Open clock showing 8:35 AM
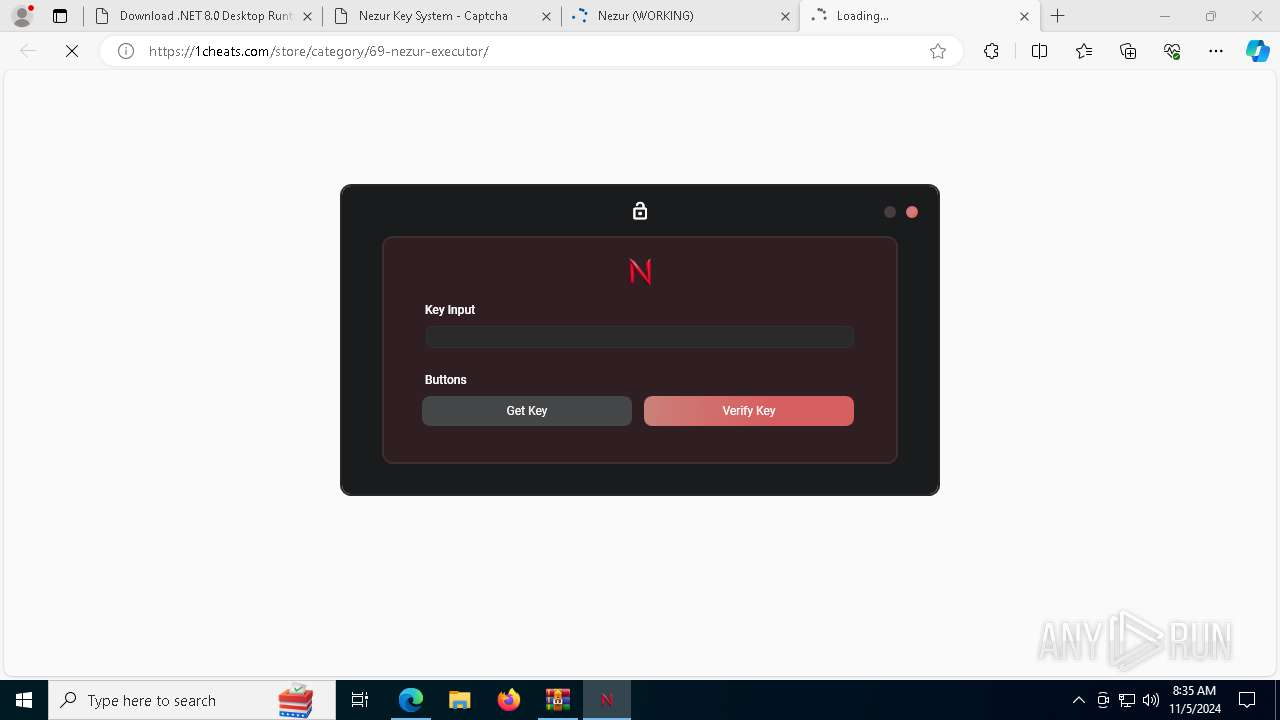The height and width of the screenshot is (720, 1280). pos(1194,700)
